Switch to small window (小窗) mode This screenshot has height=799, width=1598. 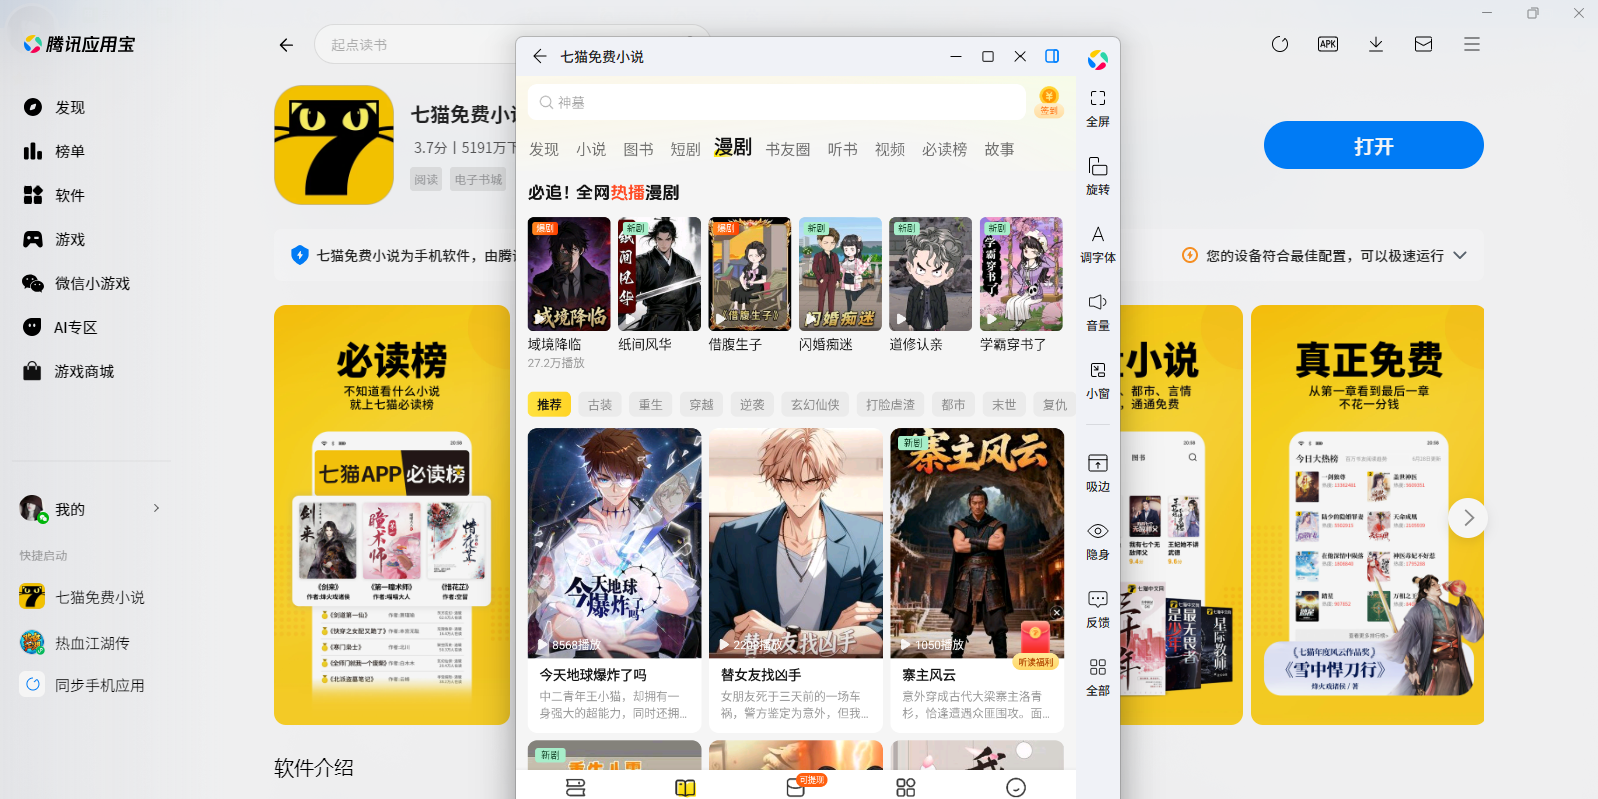click(1097, 371)
